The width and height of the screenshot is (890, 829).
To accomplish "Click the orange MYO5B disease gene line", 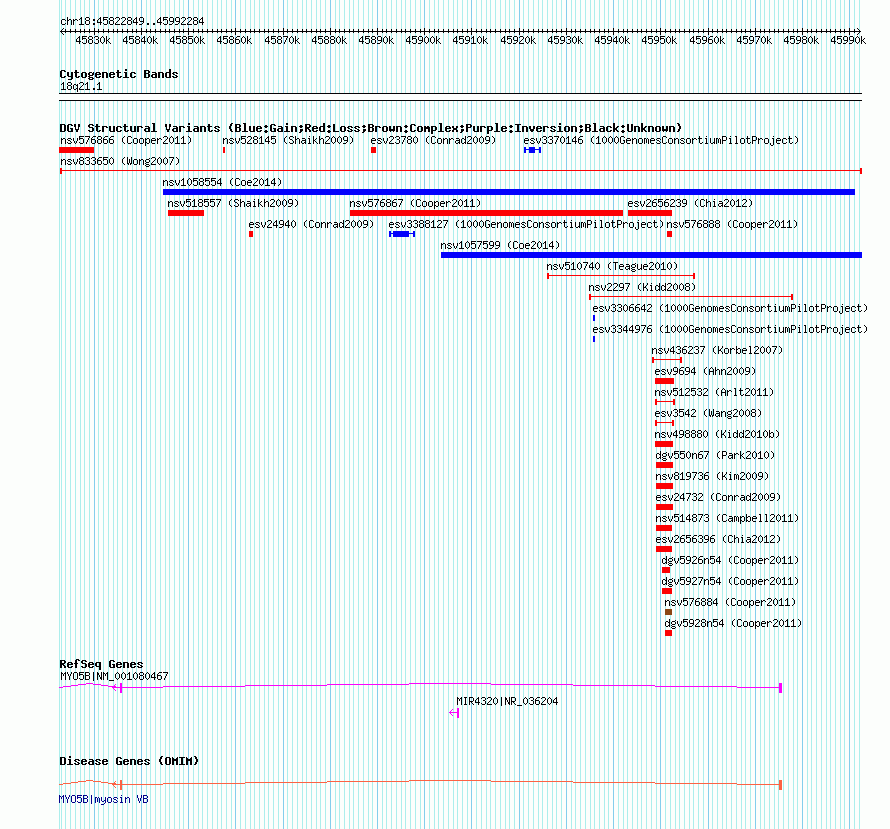I will (420, 783).
